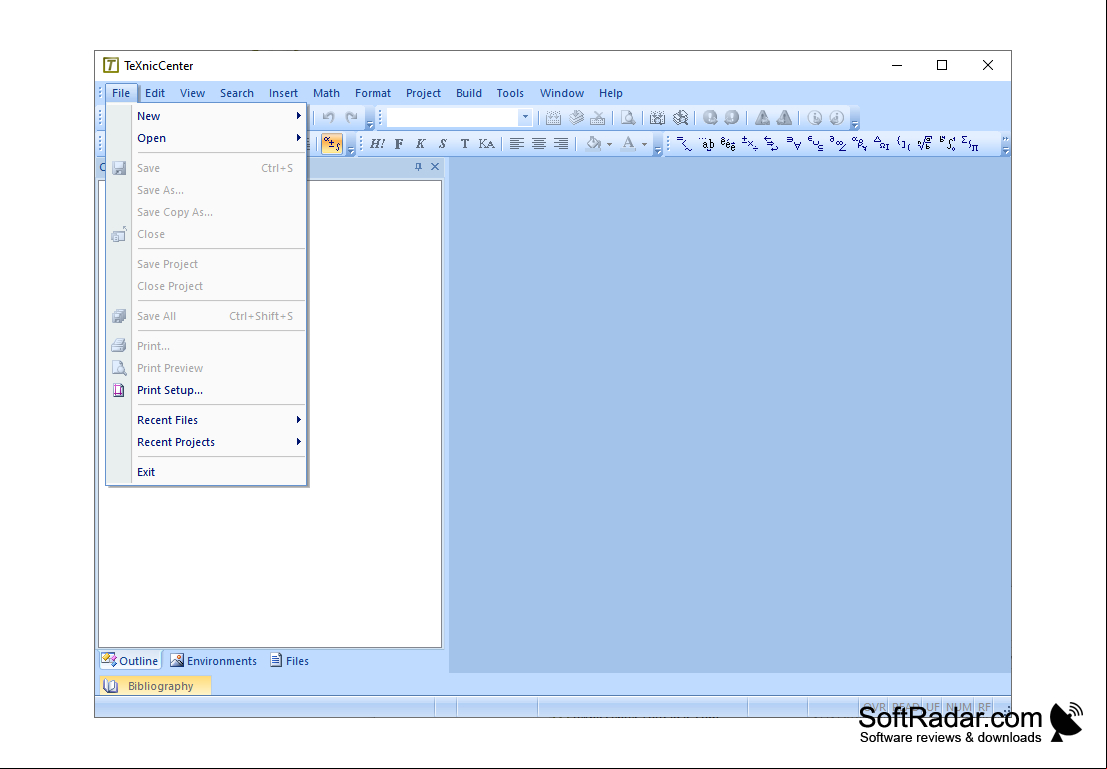Click the font color A icon
The width and height of the screenshot is (1107, 769).
[x=628, y=144]
